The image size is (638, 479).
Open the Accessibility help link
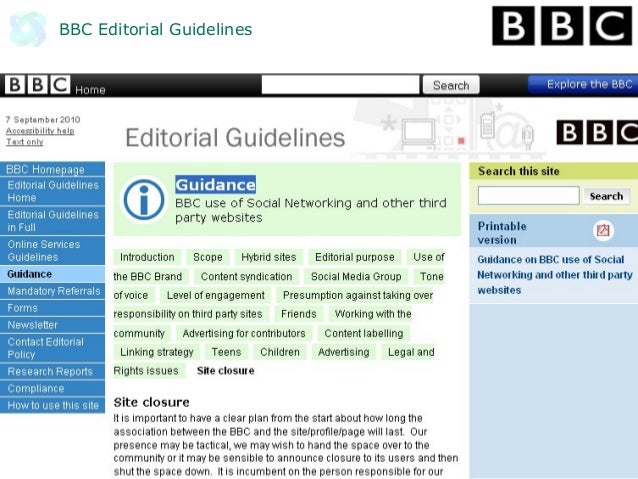[40, 131]
